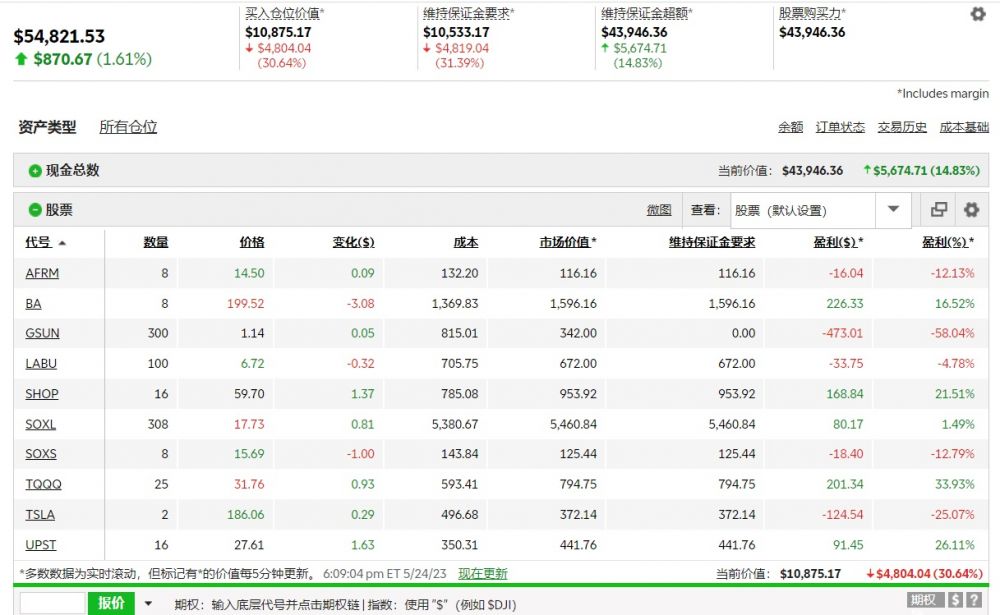The image size is (1000, 615).
Task: Click the green 报价 button
Action: [112, 603]
